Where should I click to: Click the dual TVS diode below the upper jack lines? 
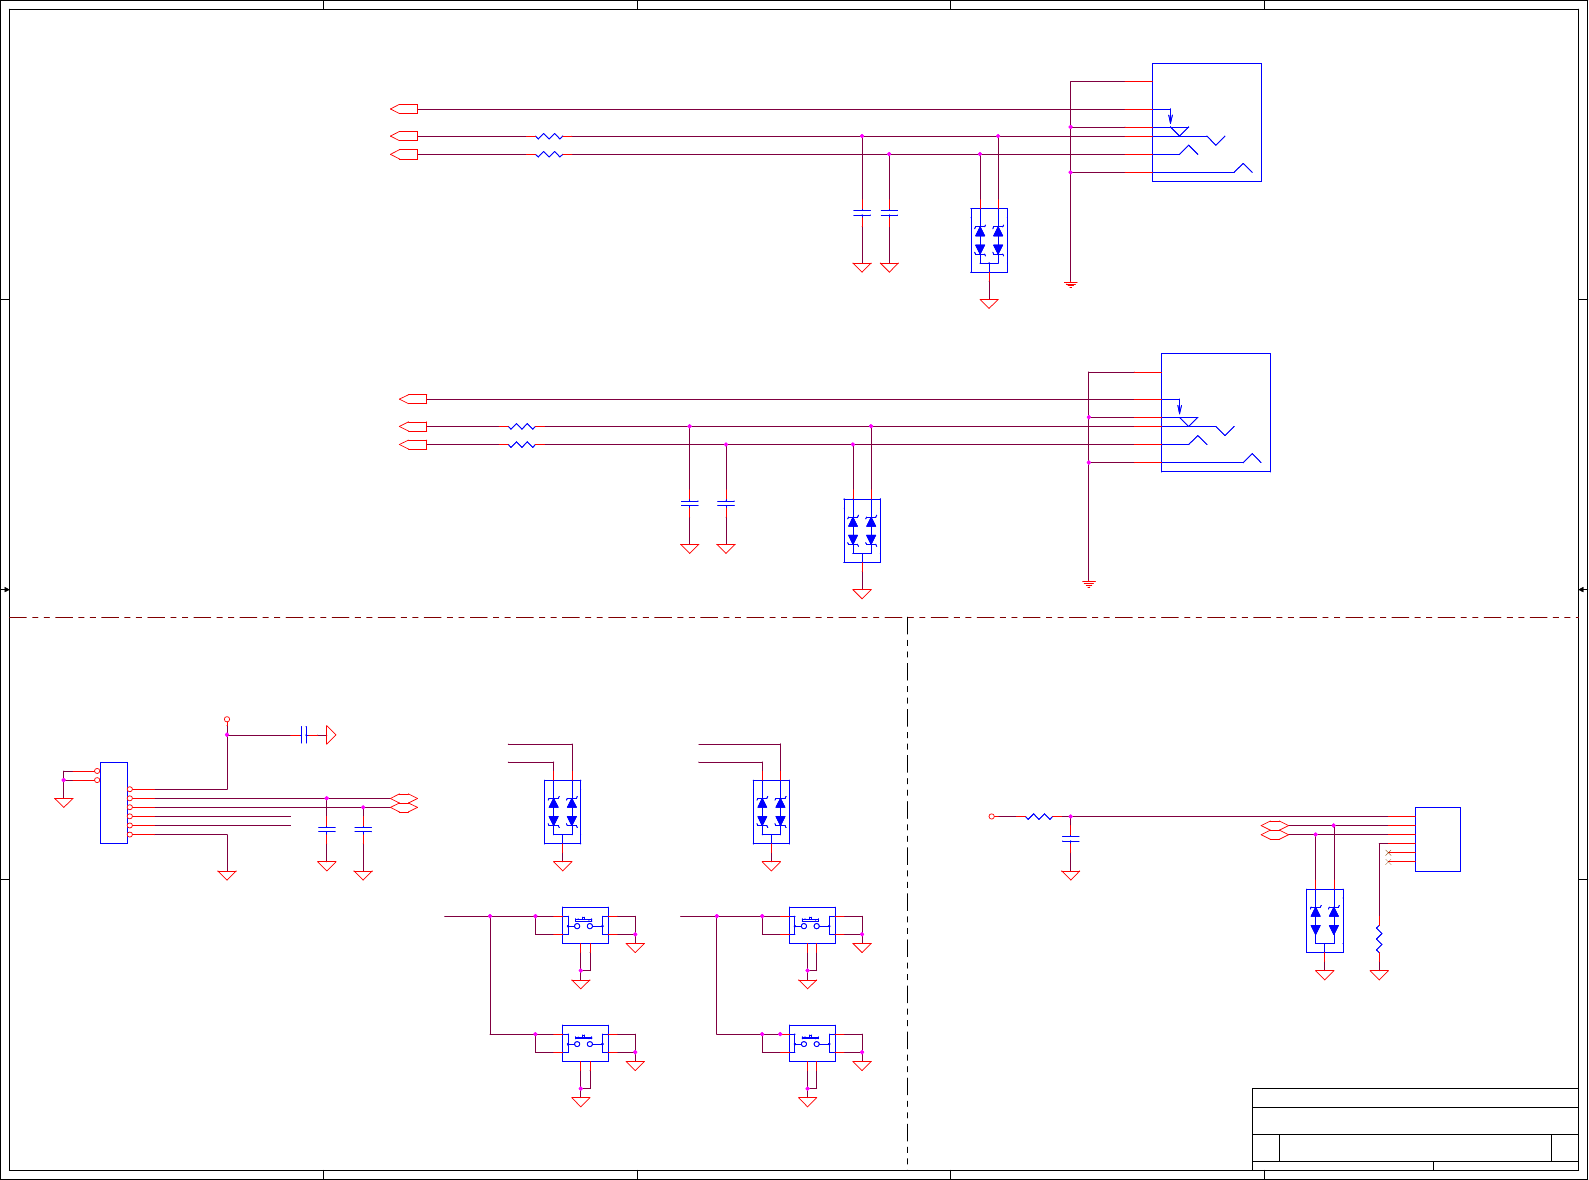tap(989, 240)
